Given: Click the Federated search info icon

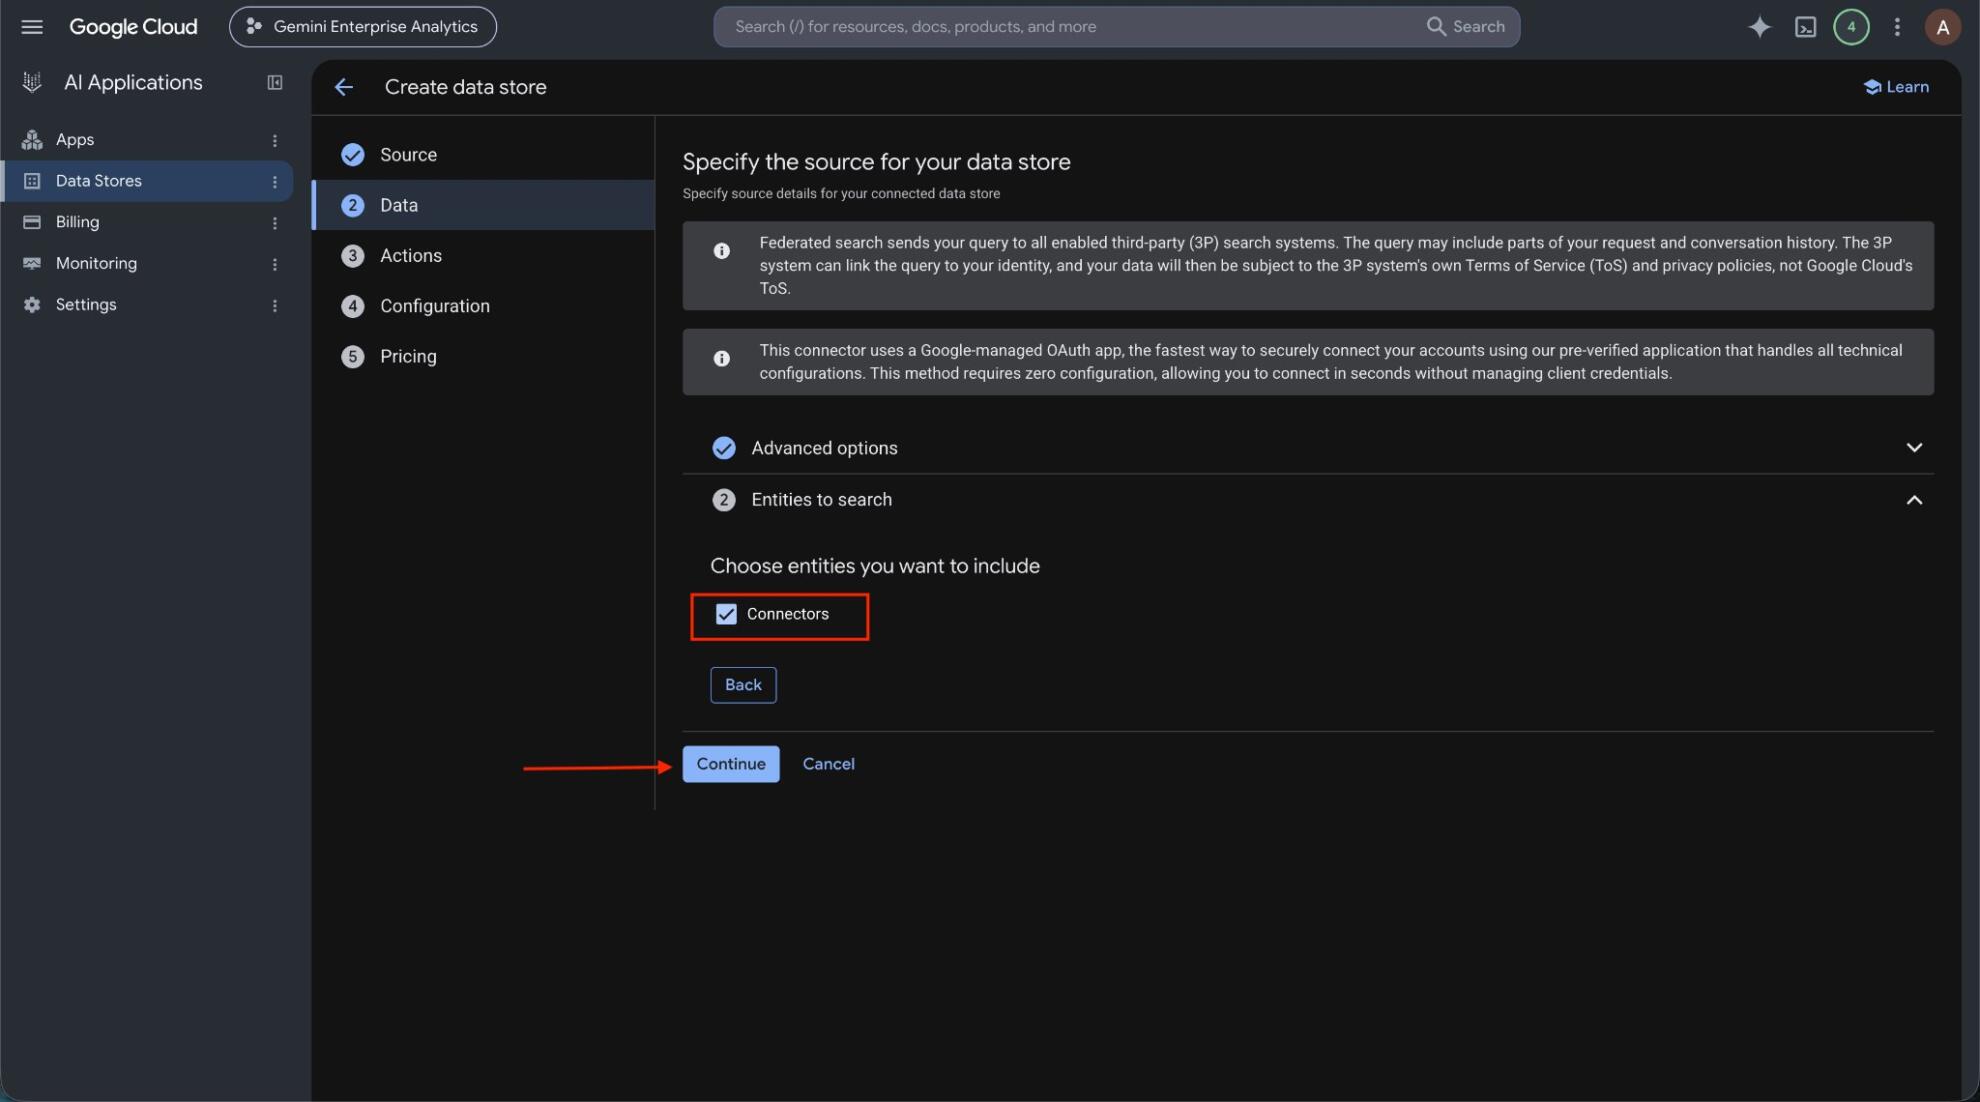Looking at the screenshot, I should pyautogui.click(x=721, y=251).
